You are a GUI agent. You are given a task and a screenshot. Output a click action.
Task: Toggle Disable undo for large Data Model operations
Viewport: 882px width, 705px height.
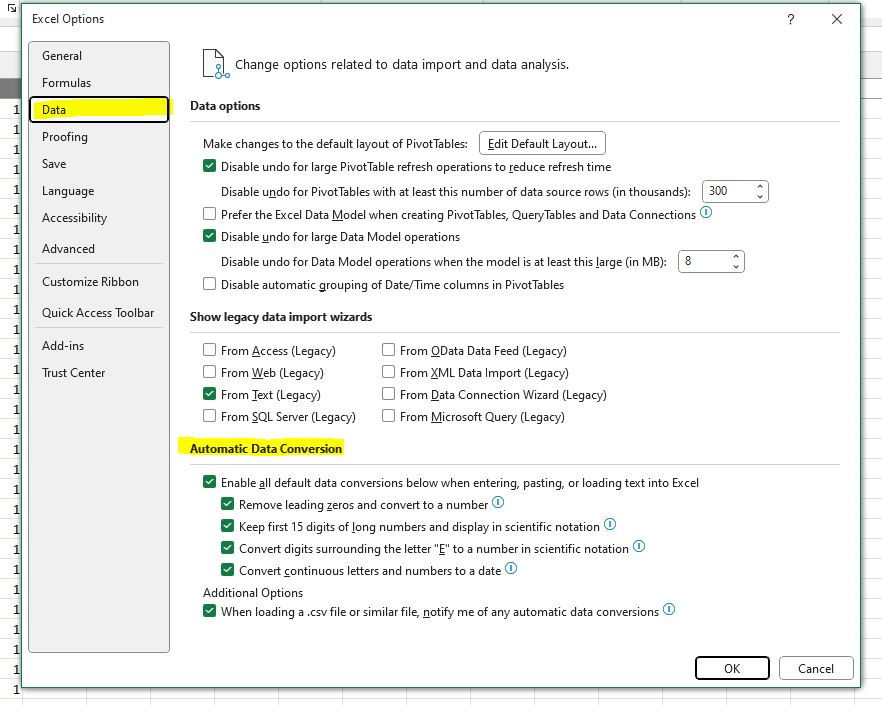(x=209, y=236)
